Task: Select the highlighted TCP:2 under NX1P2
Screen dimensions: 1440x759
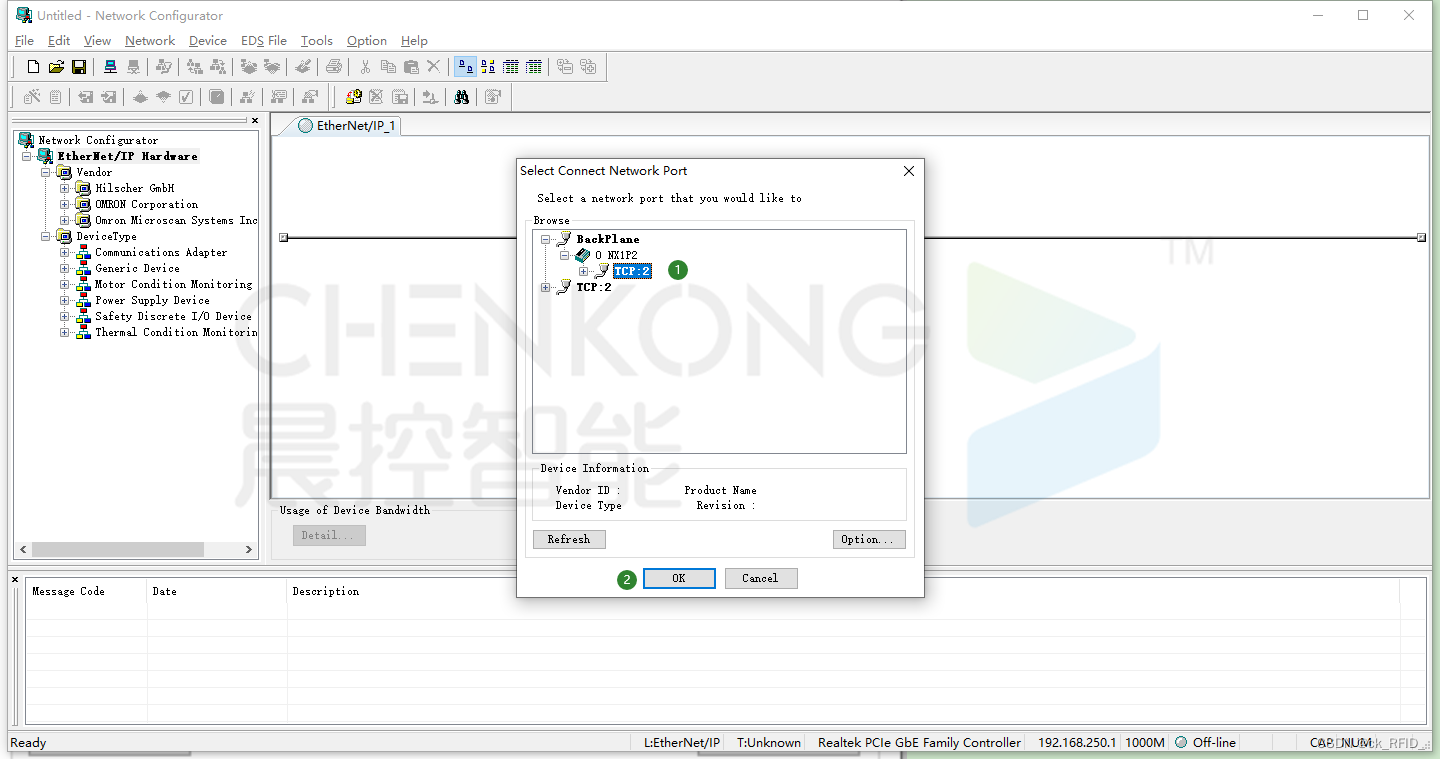Action: (x=632, y=272)
